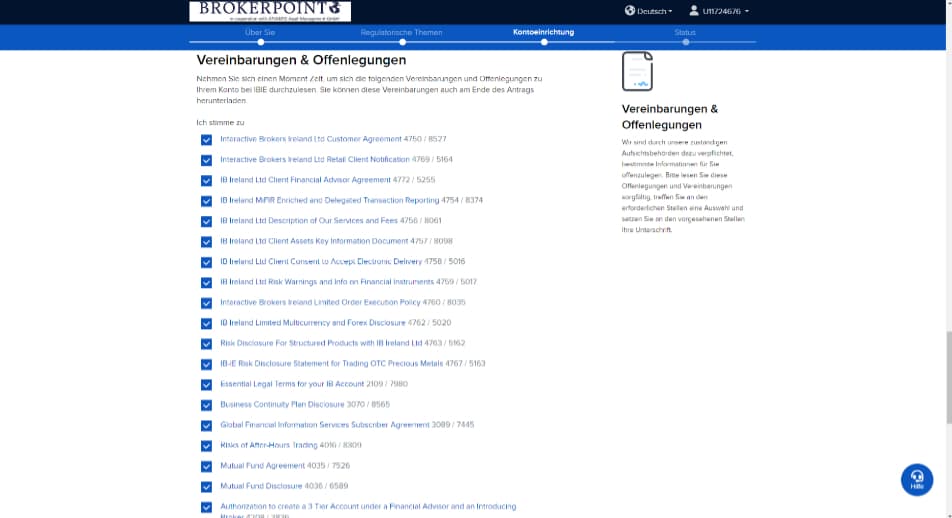The image size is (952, 518).
Task: Toggle Order Execution Policy checkbox
Action: 206,303
